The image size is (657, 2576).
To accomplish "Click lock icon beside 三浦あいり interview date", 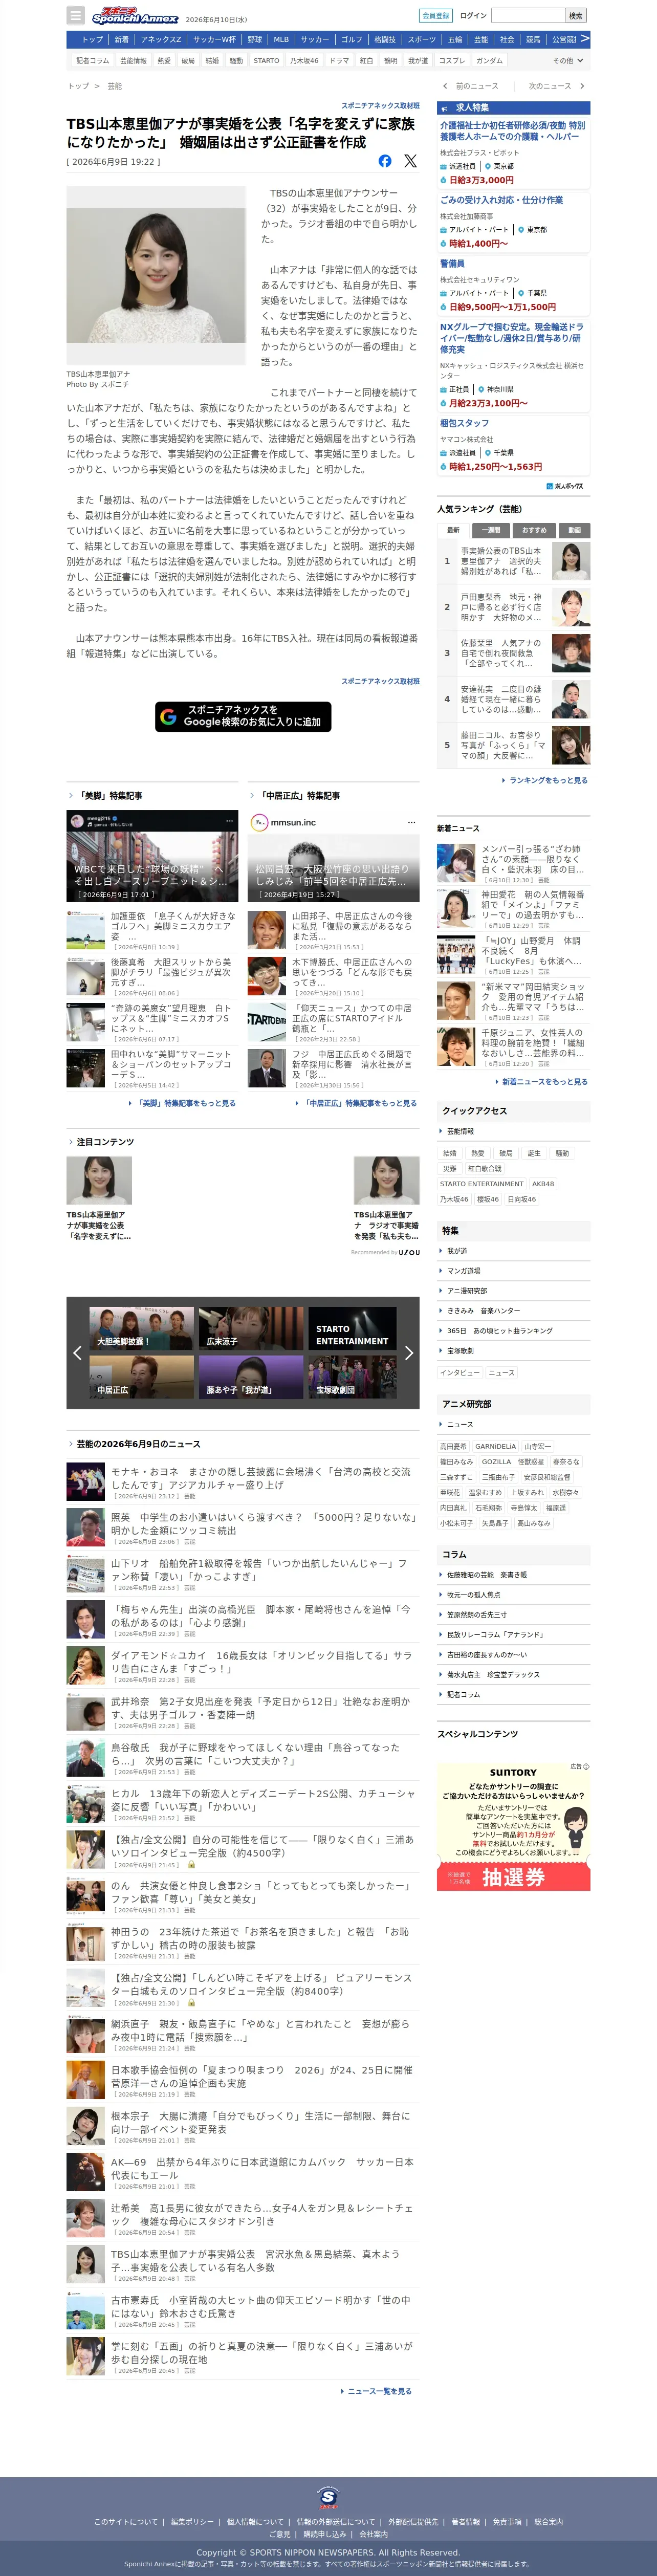I will click(191, 1865).
